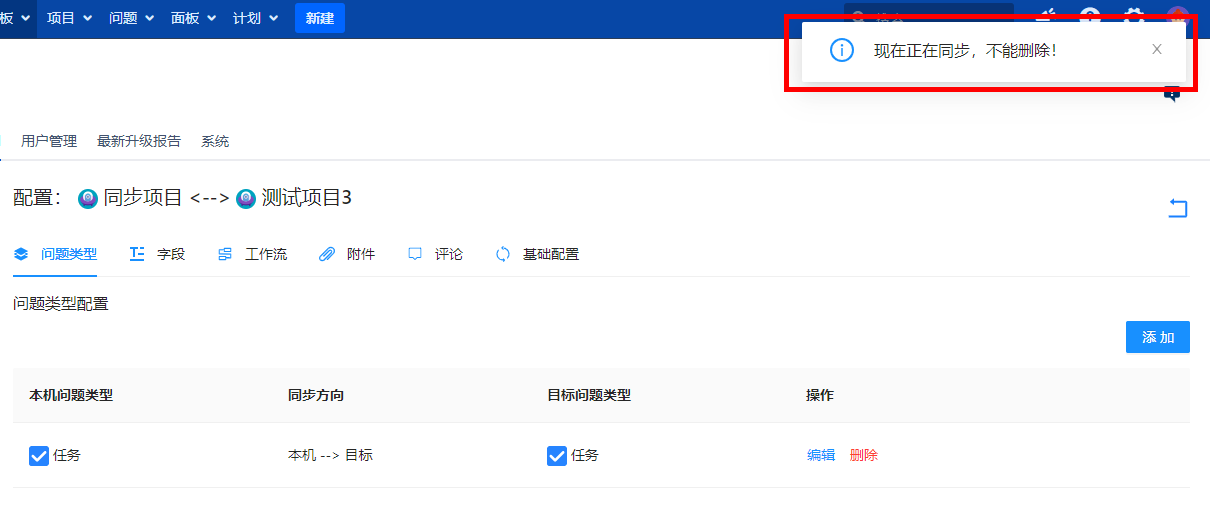Click the paperclip icon for 附件
The width and height of the screenshot is (1210, 526).
(327, 254)
